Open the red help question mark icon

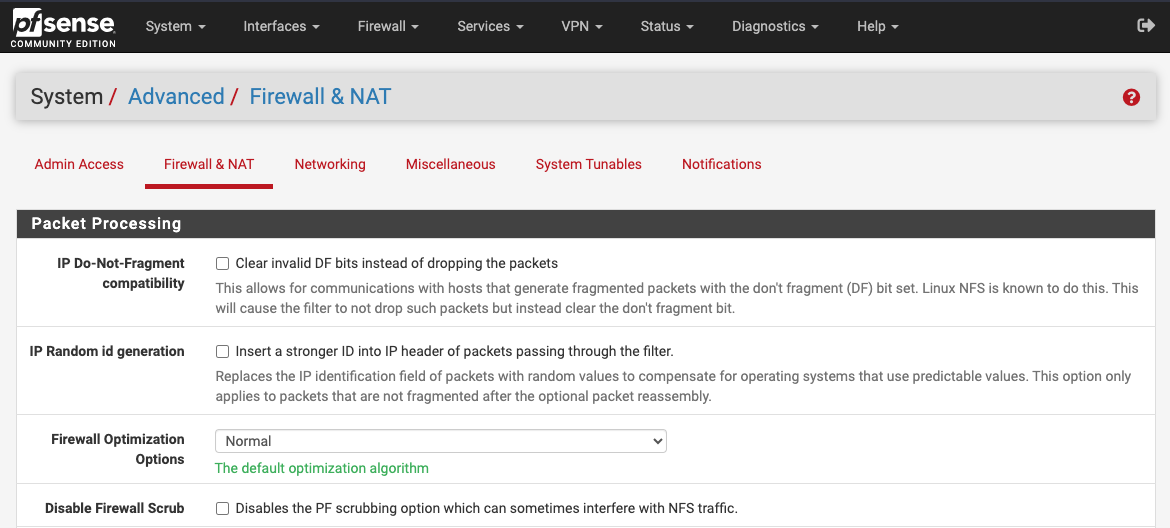tap(1131, 97)
